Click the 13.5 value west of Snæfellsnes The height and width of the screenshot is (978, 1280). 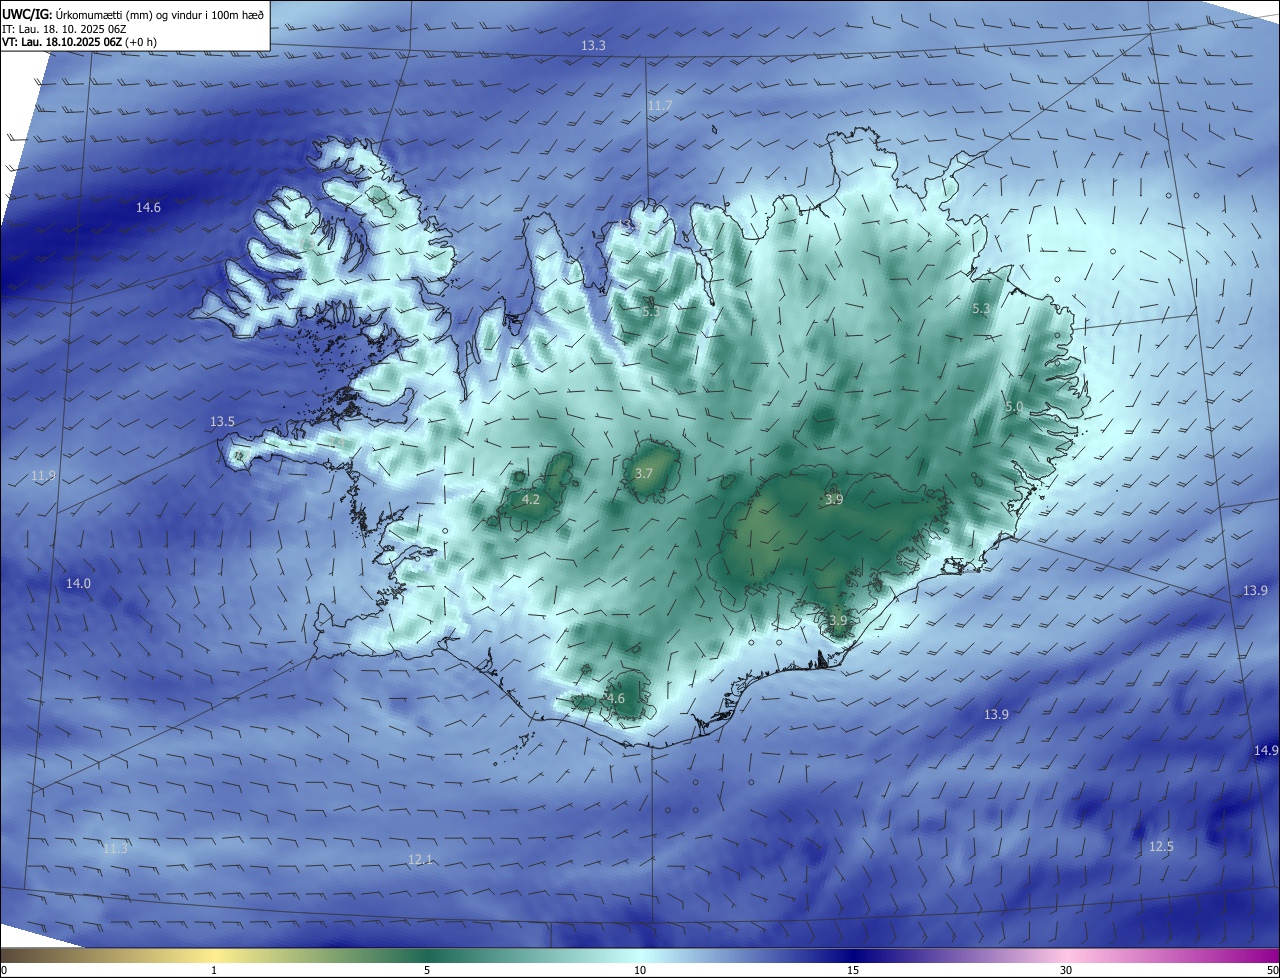pyautogui.click(x=222, y=422)
